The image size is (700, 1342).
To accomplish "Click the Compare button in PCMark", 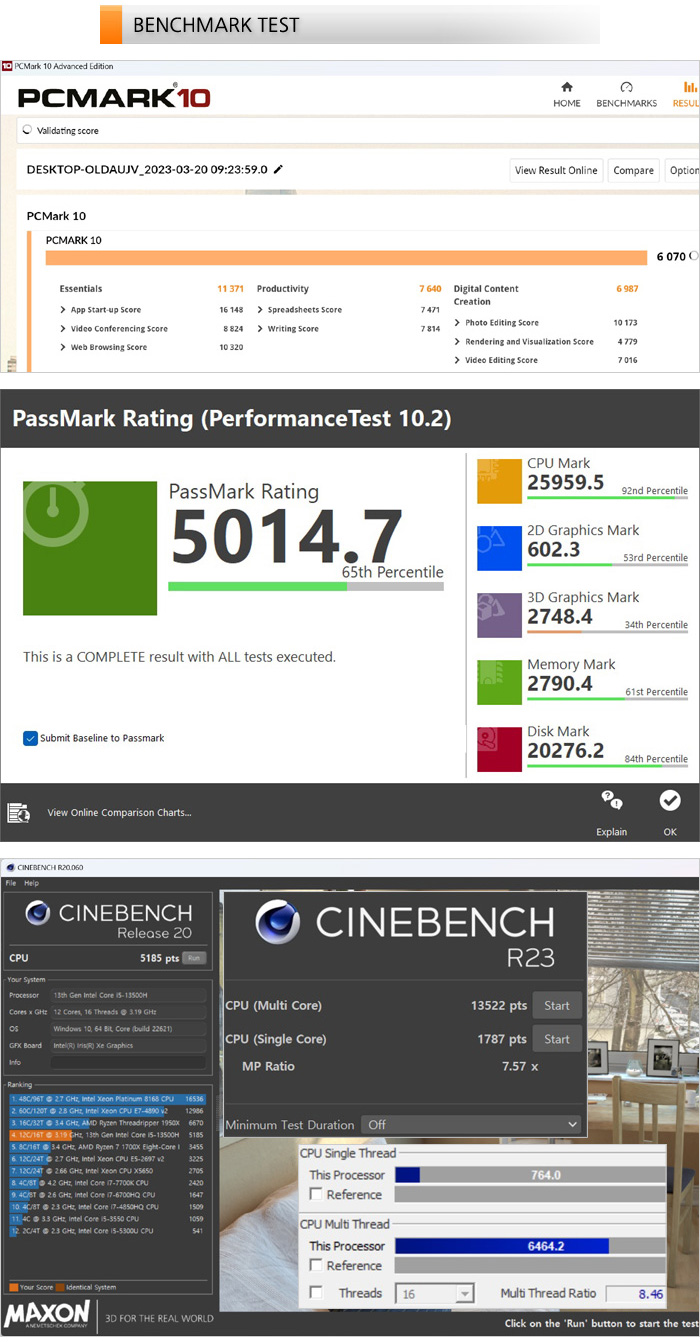I will tap(633, 170).
